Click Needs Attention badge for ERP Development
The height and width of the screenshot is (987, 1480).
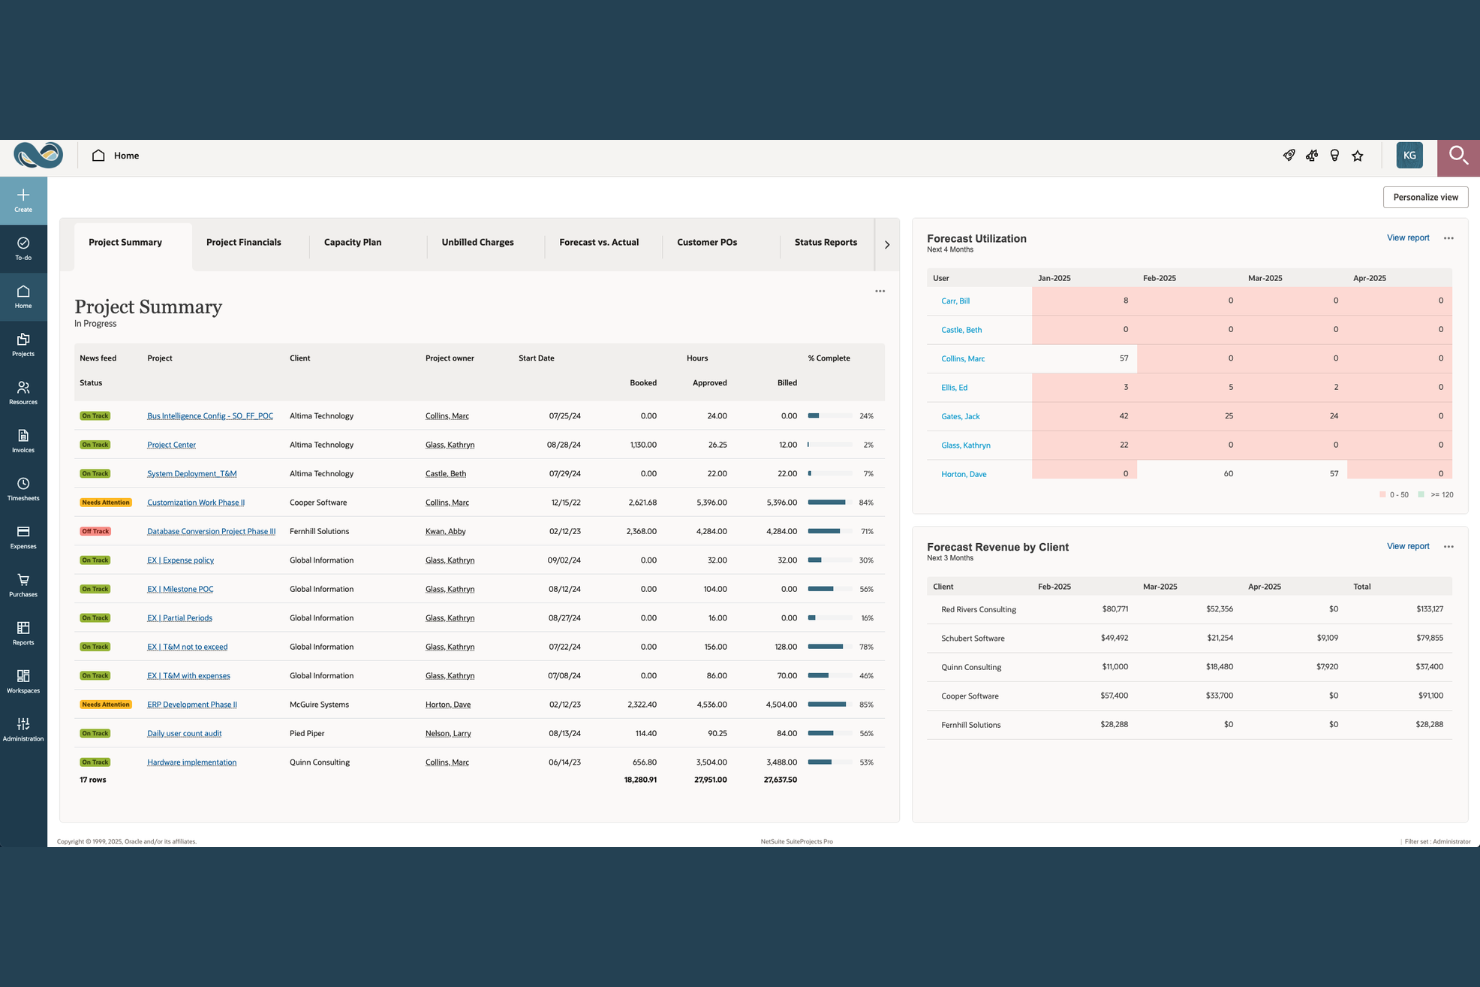(106, 705)
